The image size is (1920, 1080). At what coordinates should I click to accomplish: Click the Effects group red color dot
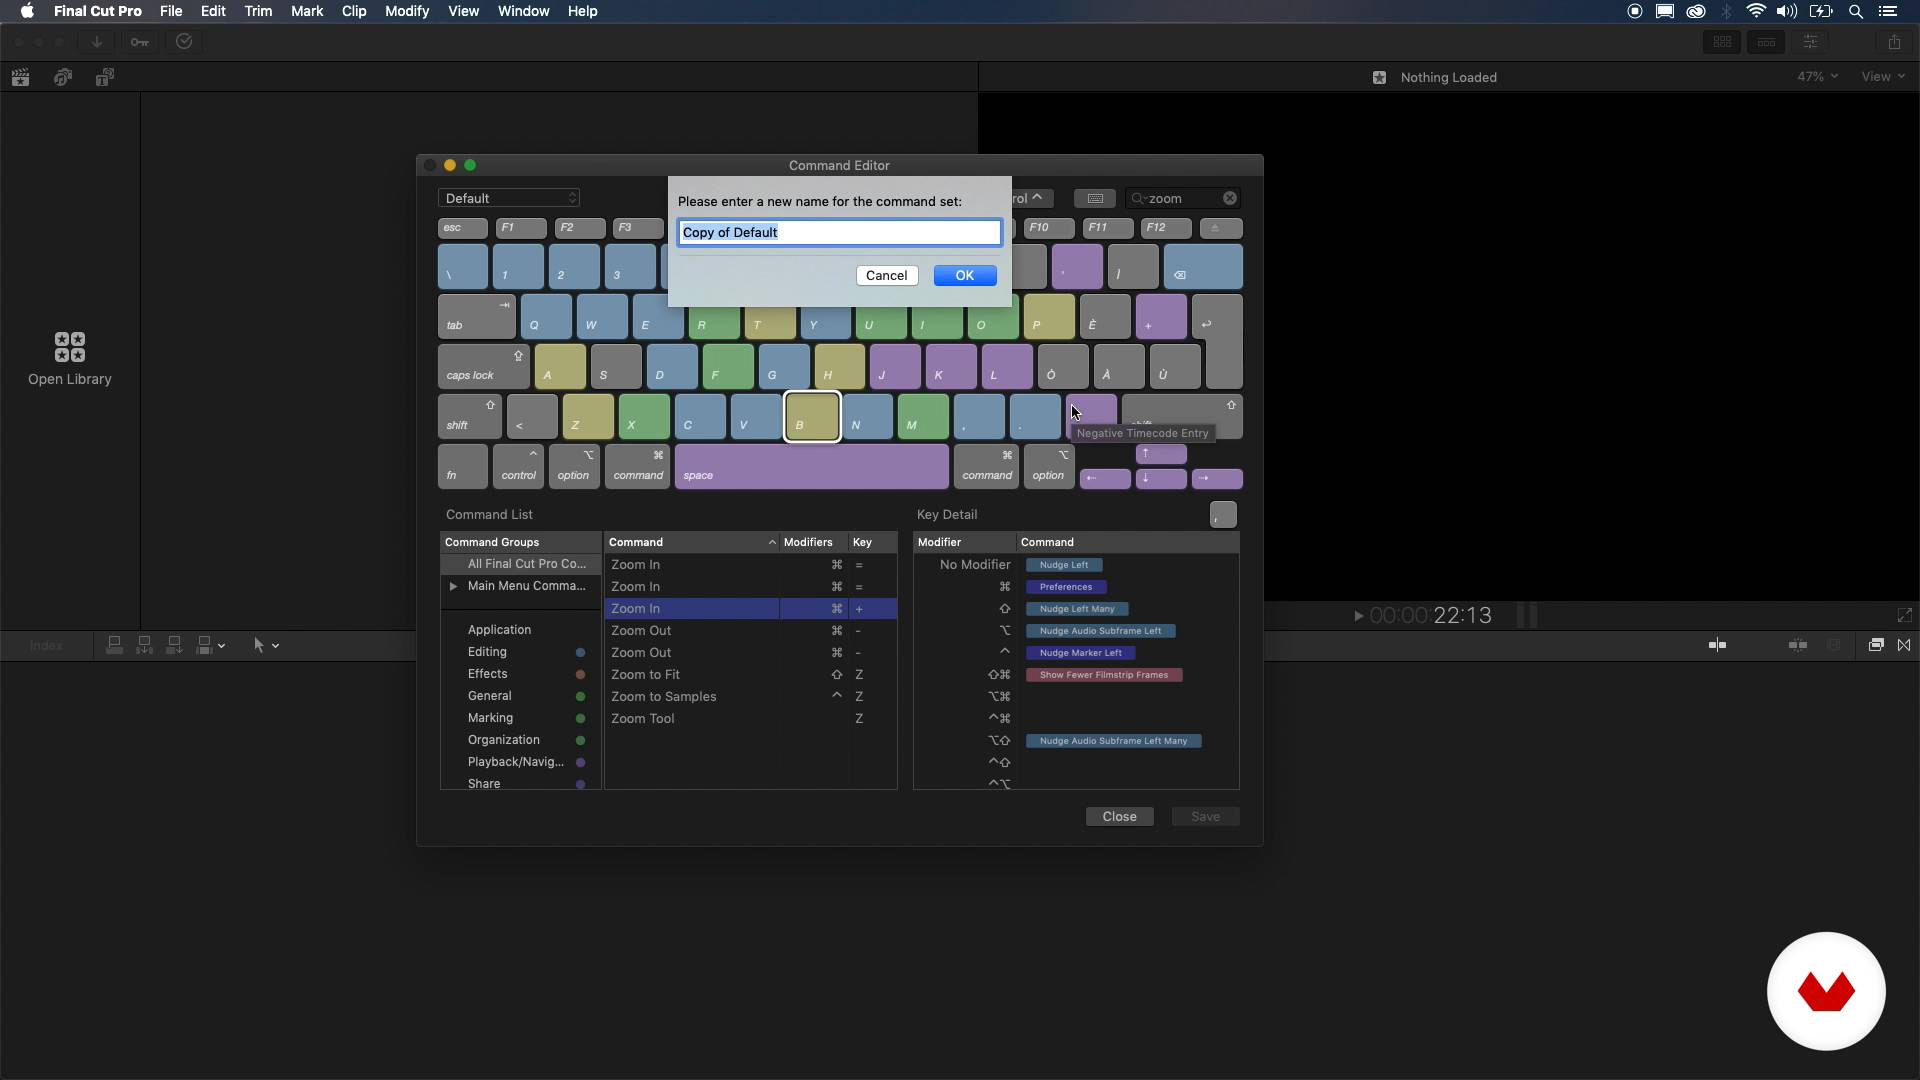coord(580,674)
